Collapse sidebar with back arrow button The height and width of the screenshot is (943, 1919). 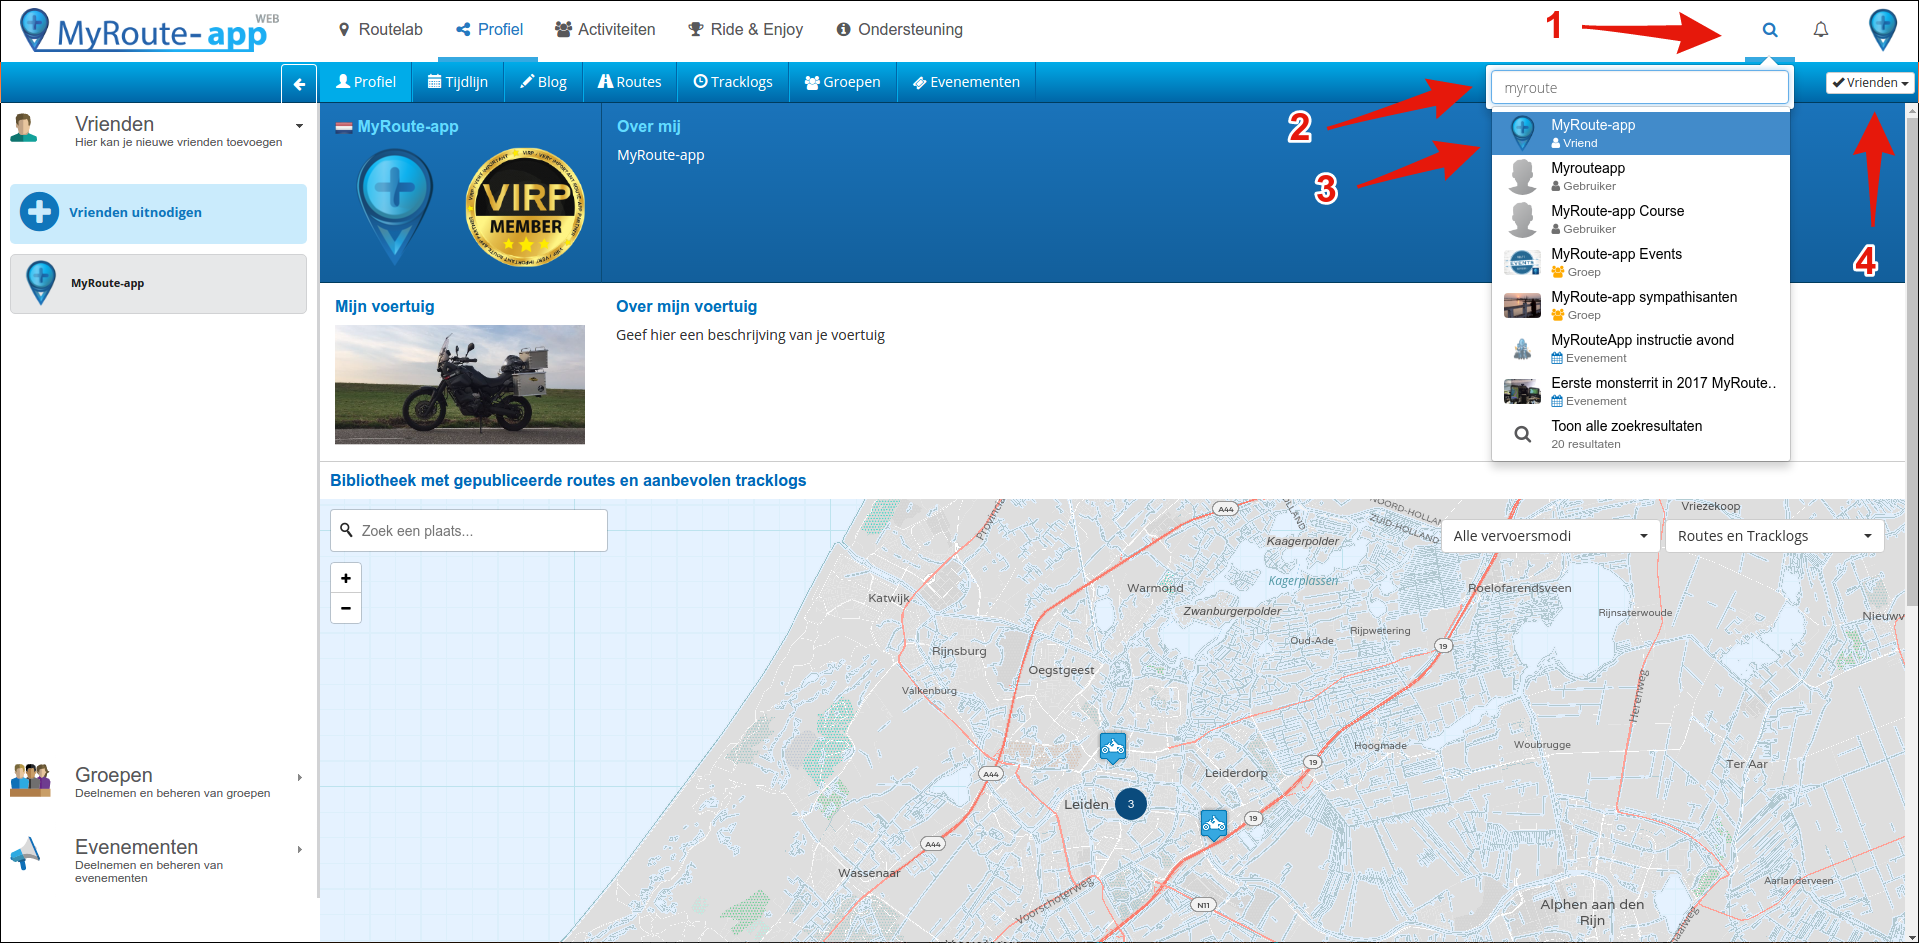pos(299,84)
